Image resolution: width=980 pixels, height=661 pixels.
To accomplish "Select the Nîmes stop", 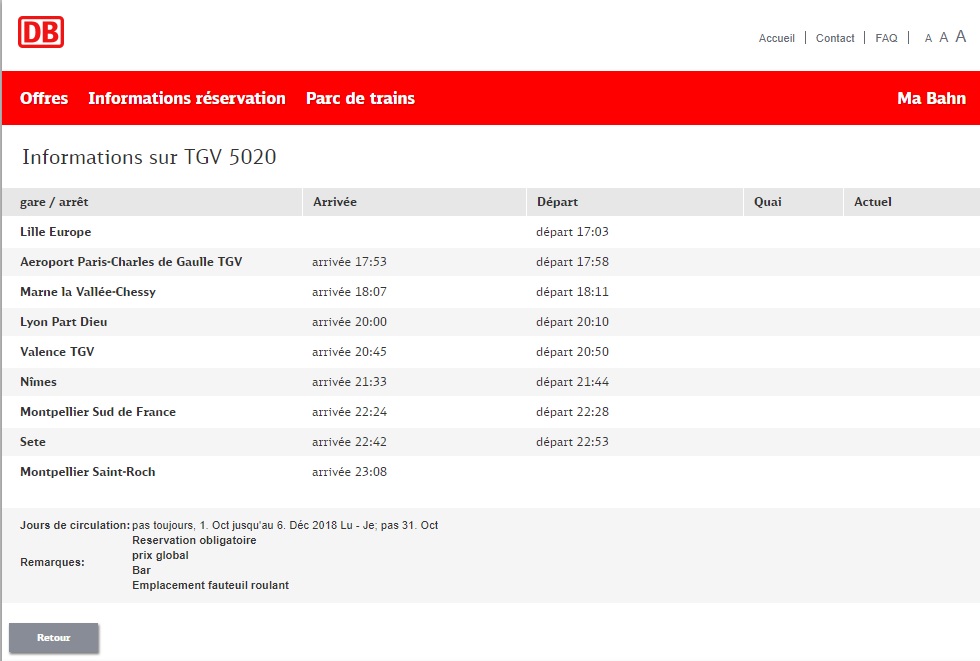I will coord(38,382).
